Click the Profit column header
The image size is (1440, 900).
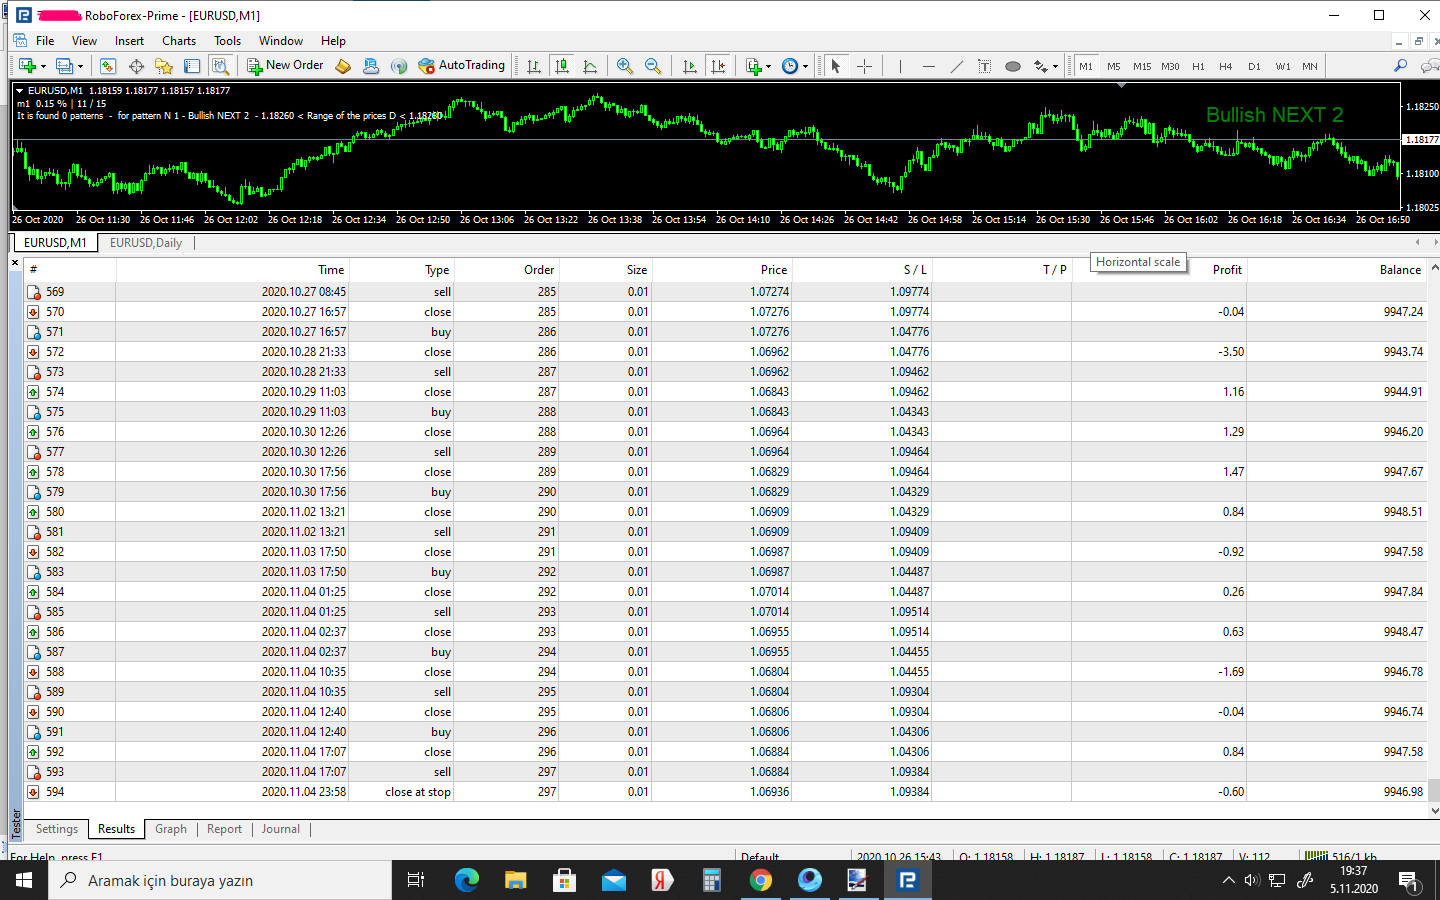[1226, 270]
